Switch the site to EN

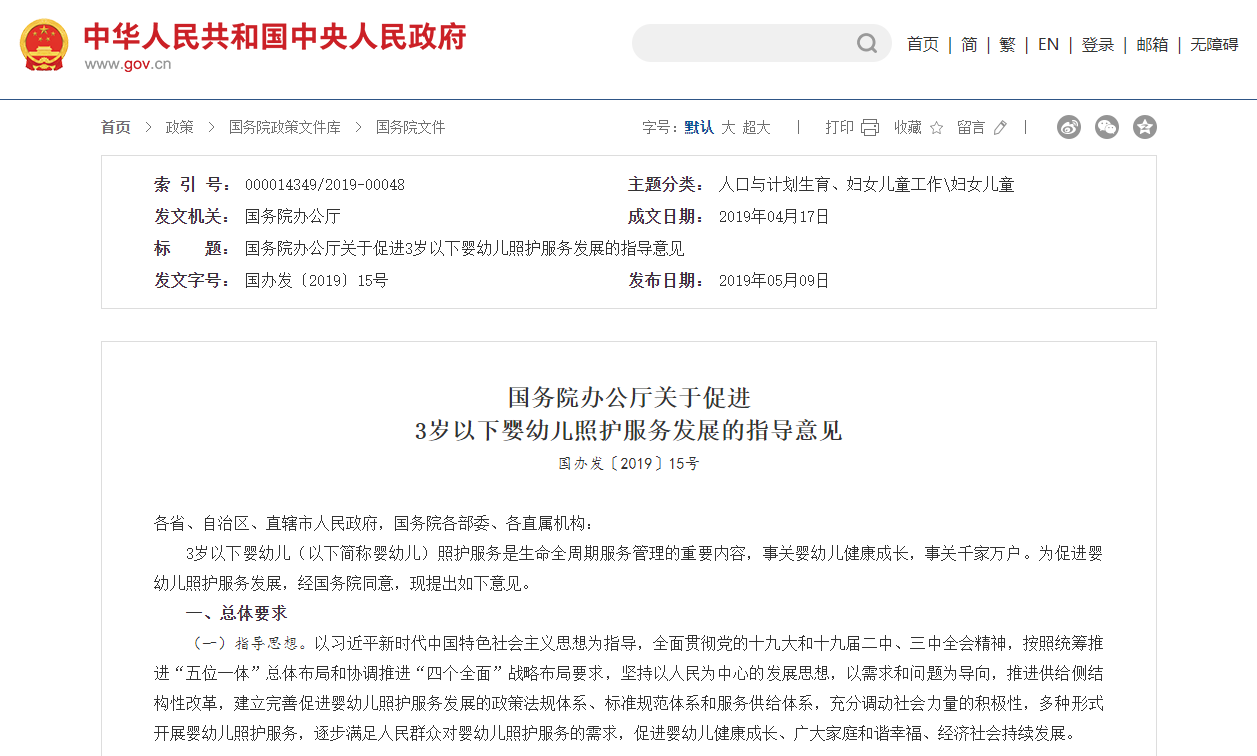pyautogui.click(x=1048, y=44)
